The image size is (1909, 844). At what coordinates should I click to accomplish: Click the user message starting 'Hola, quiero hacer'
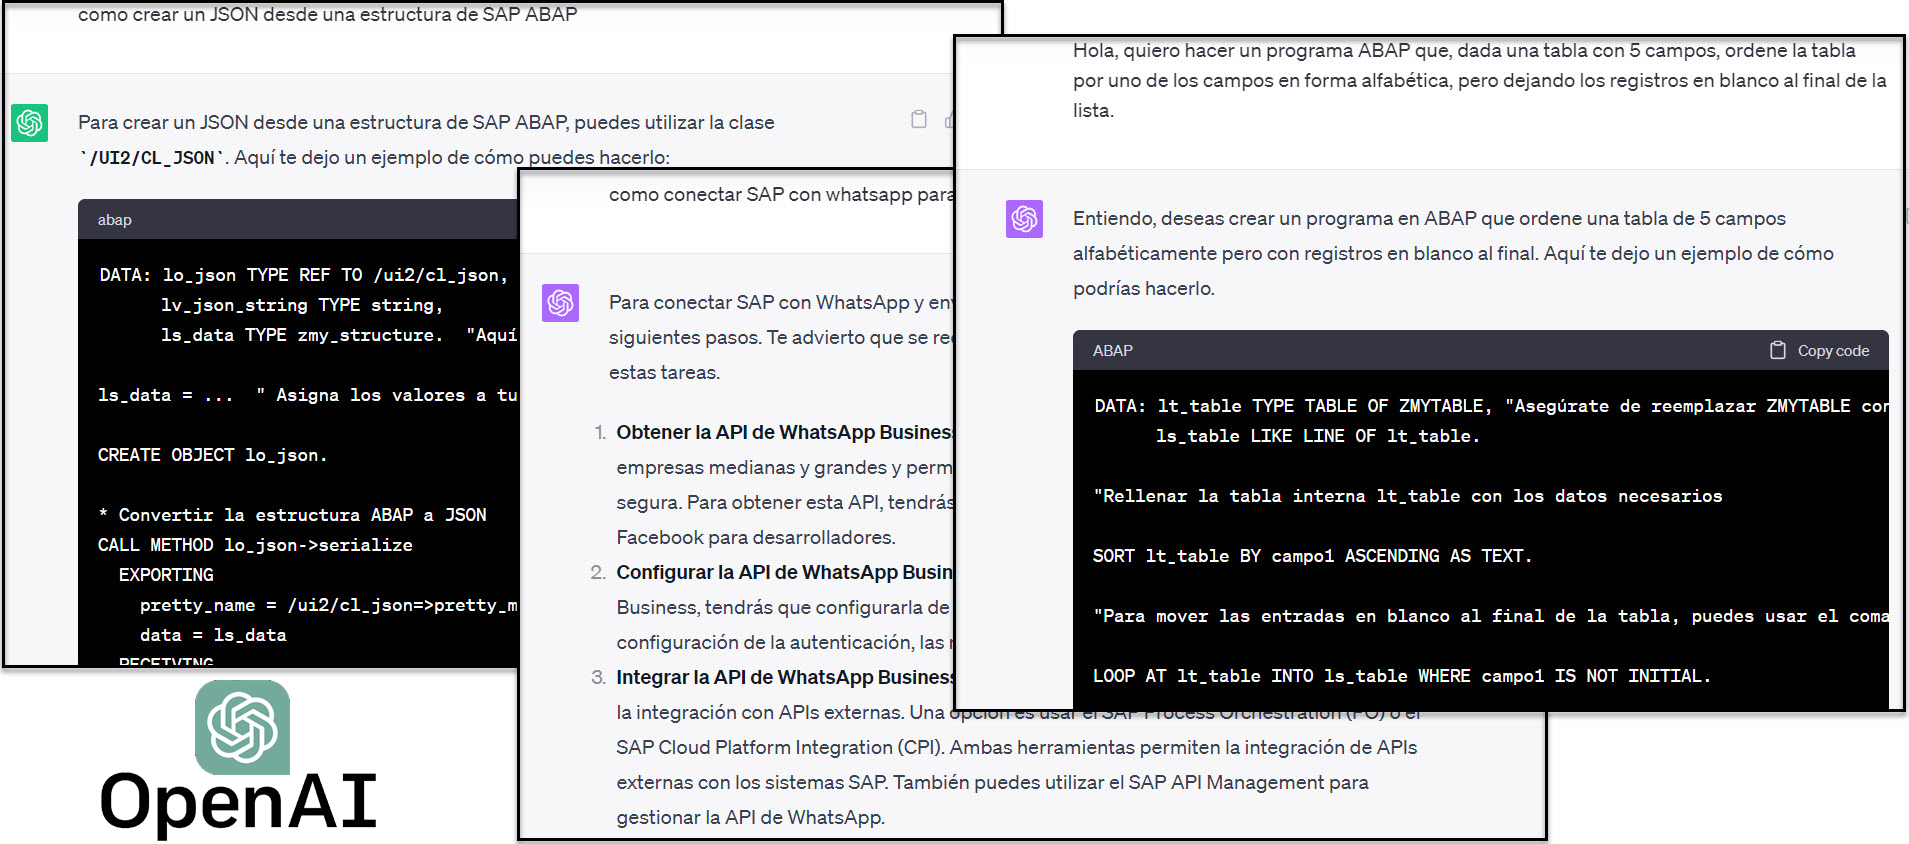click(x=1478, y=80)
